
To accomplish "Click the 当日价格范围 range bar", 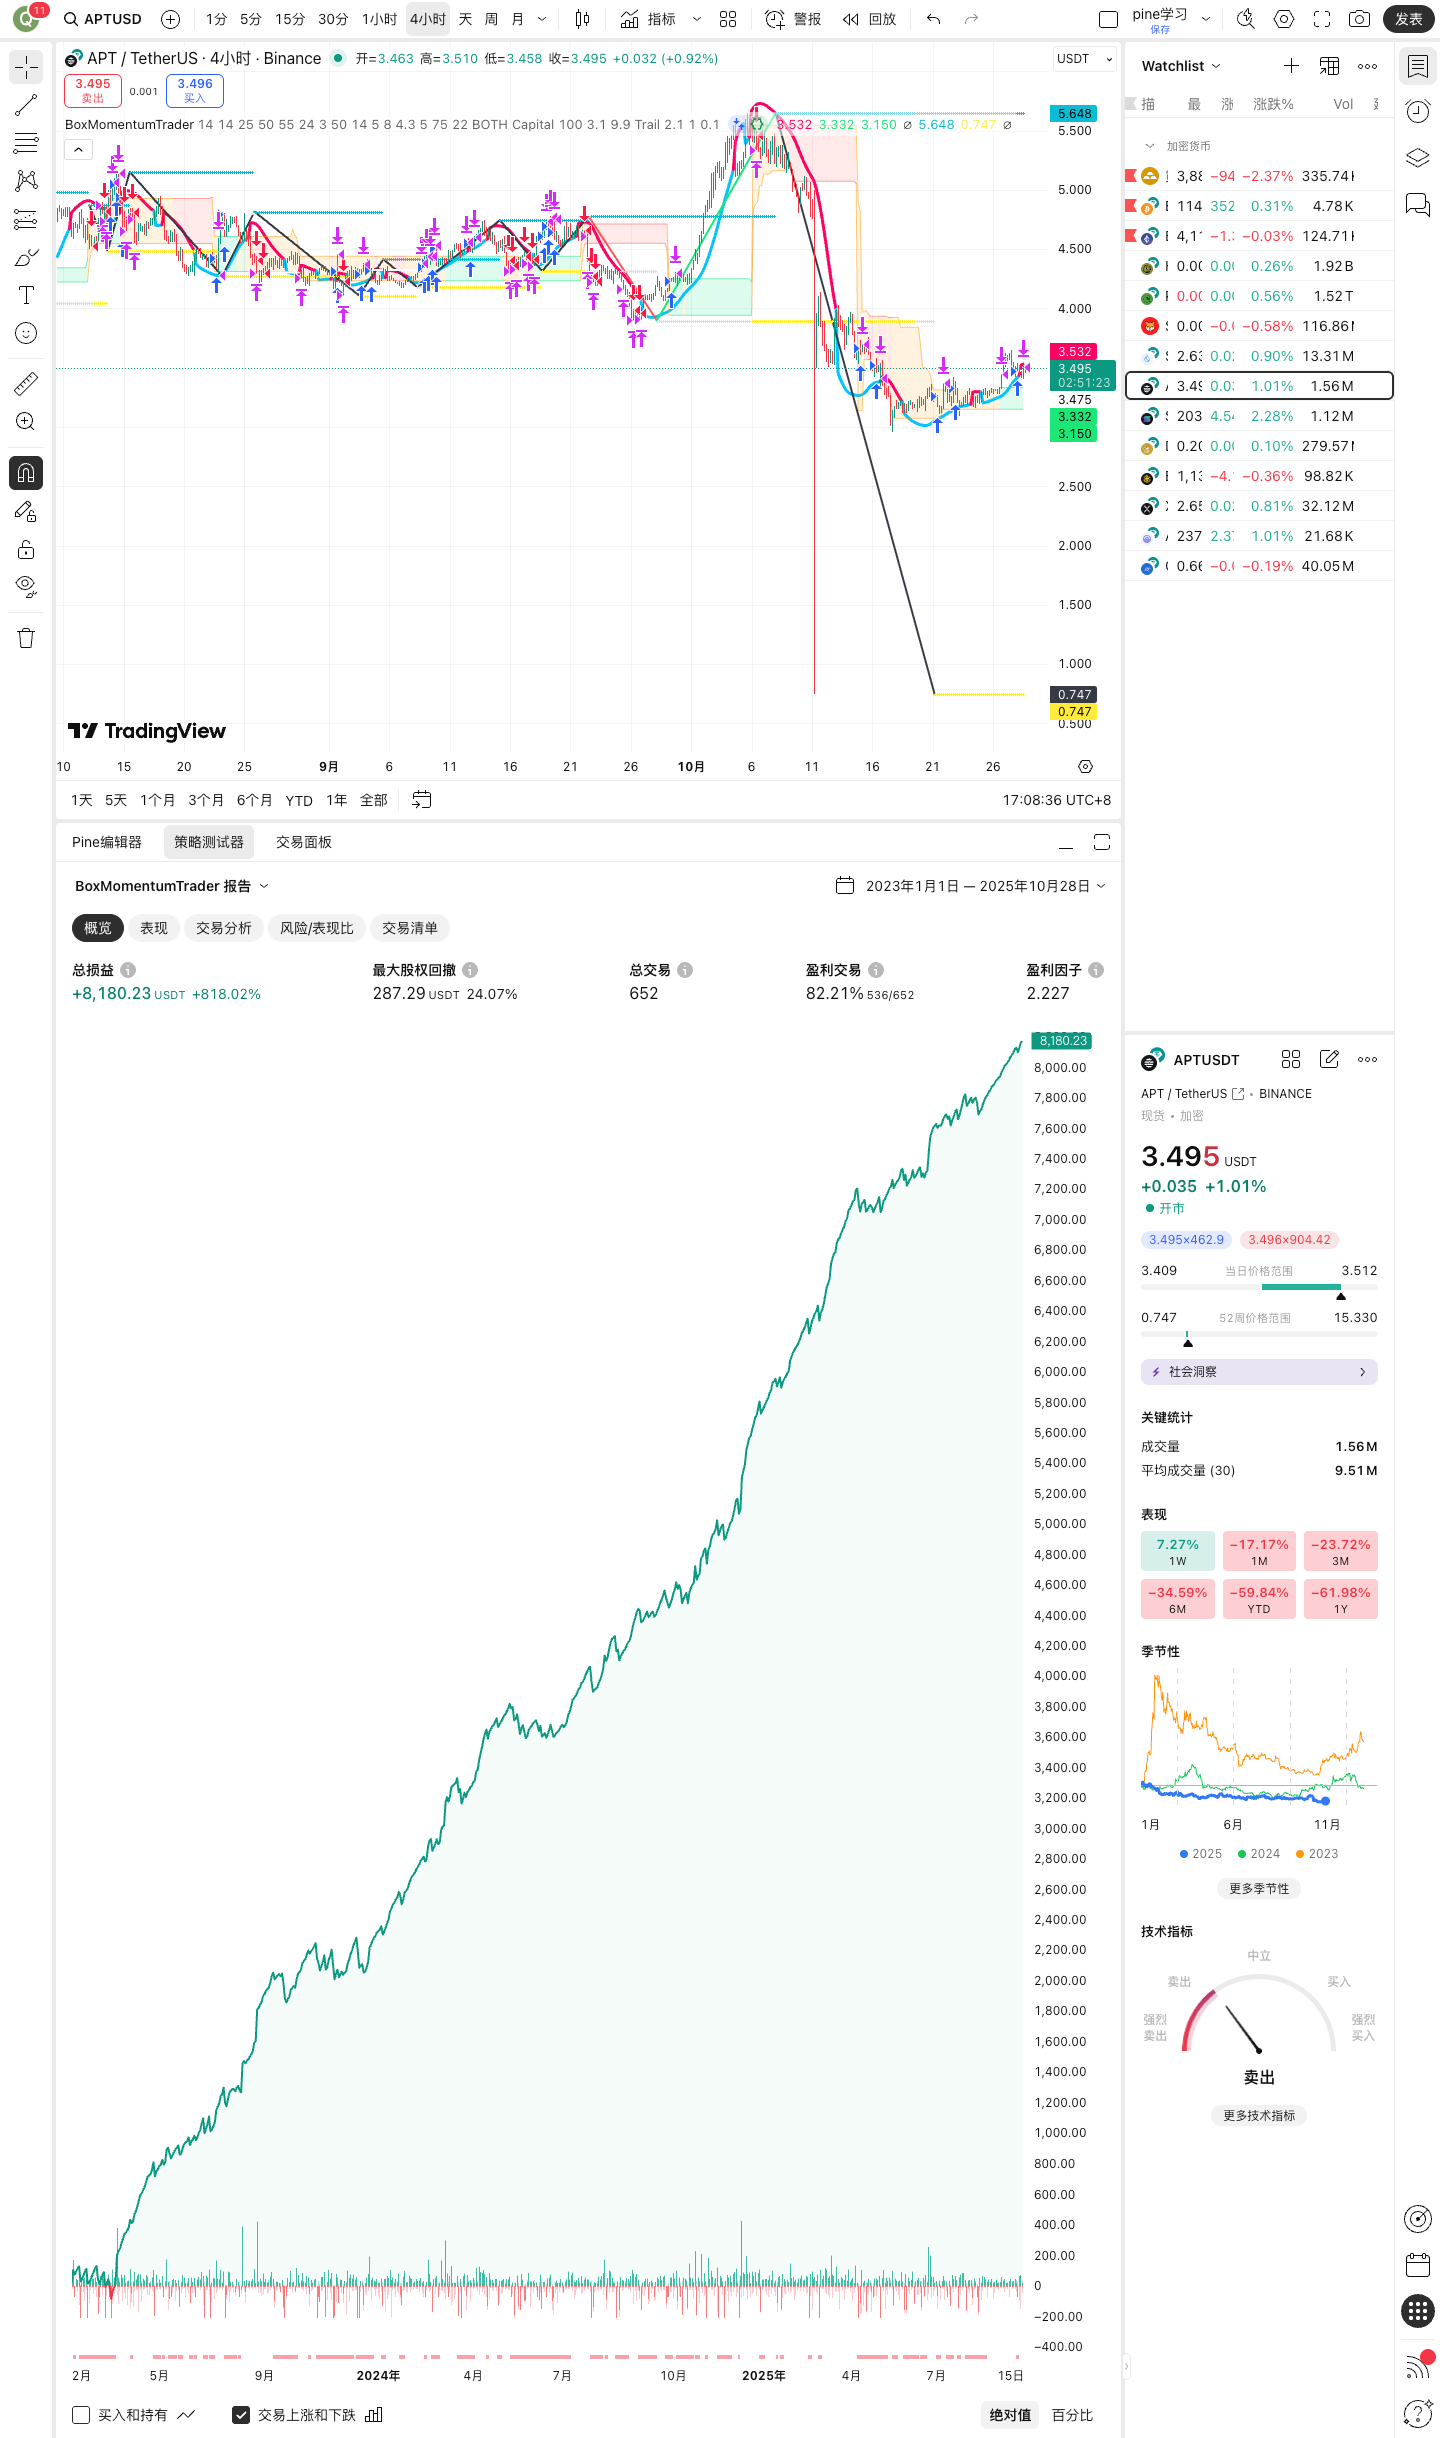I will click(x=1259, y=1287).
